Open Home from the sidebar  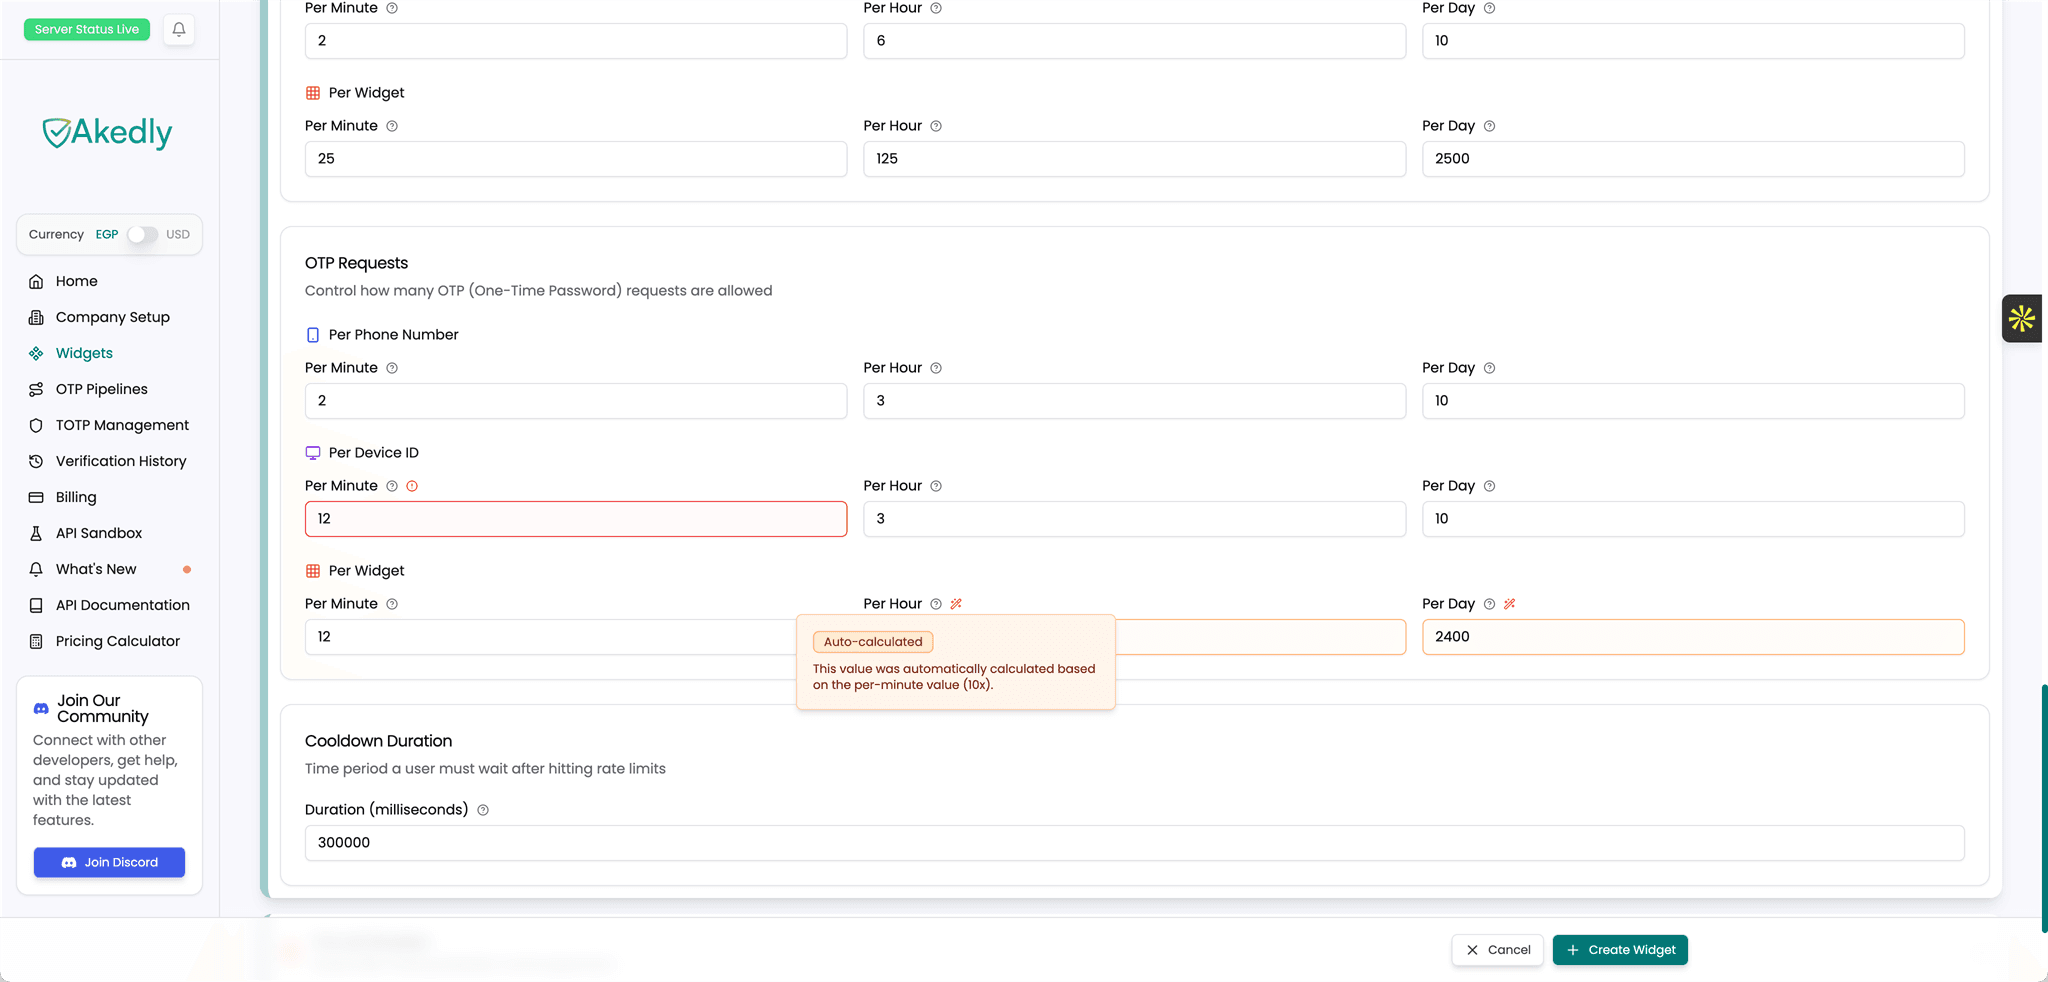tap(76, 281)
